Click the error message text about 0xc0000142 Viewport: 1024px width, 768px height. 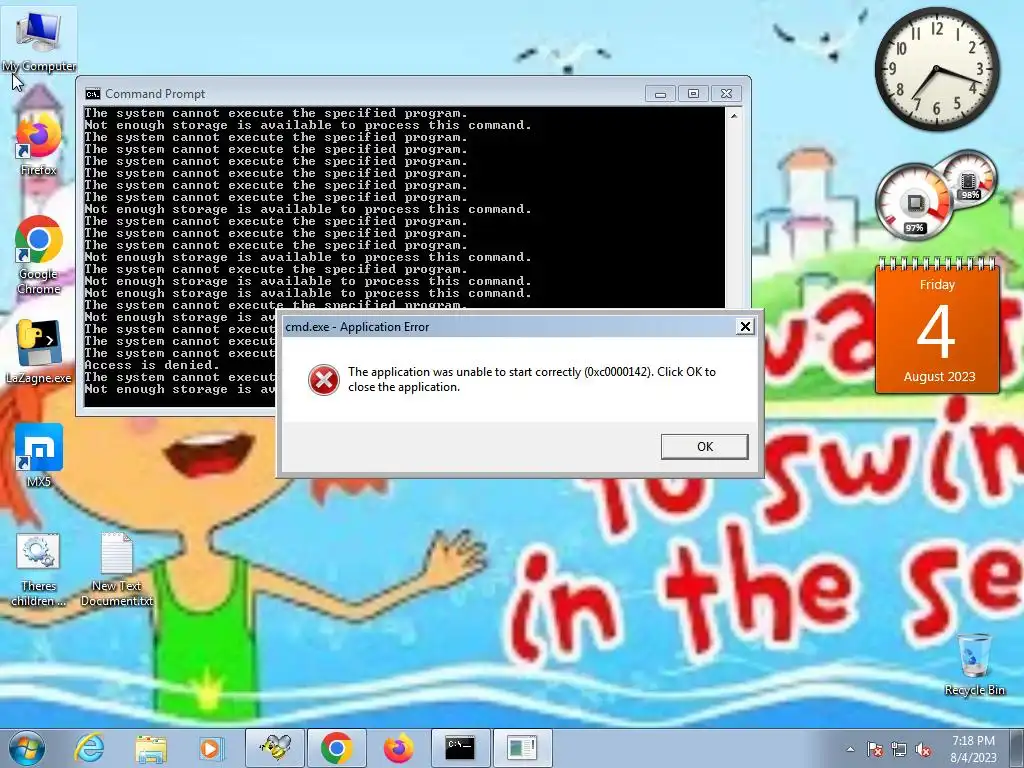pos(532,379)
